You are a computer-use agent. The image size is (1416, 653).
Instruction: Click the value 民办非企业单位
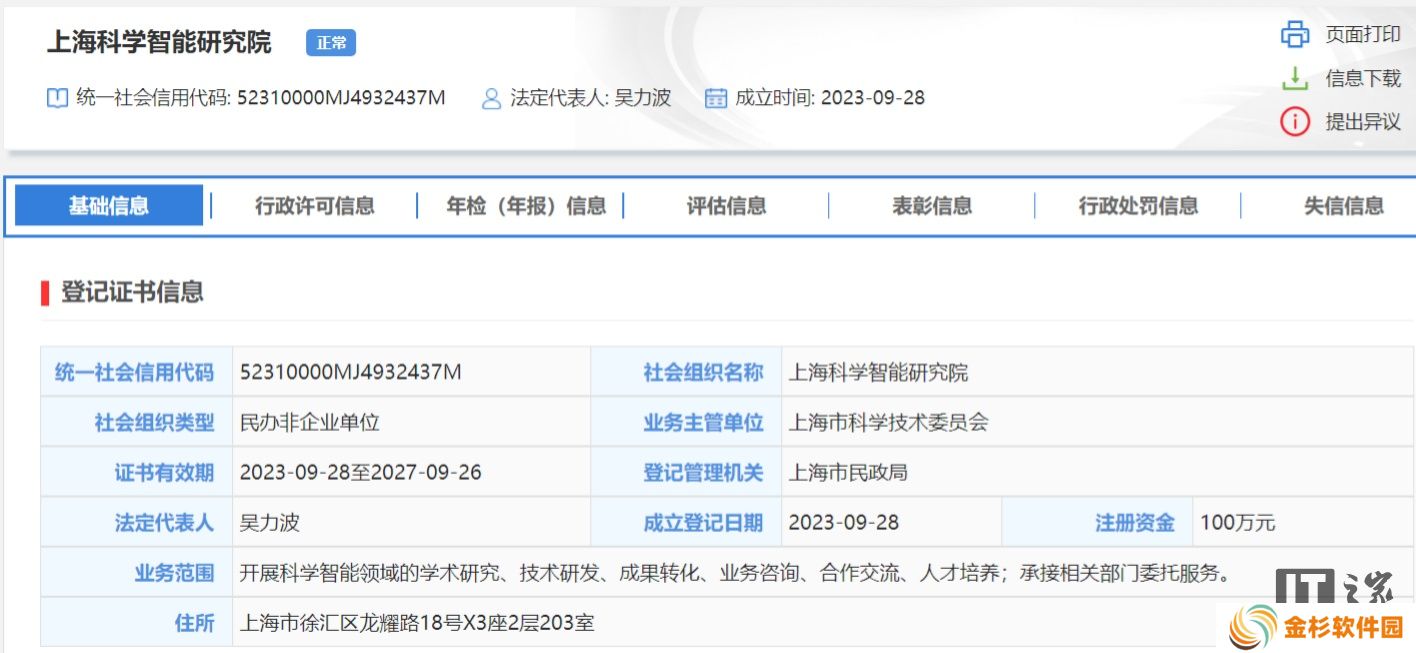tap(310, 422)
